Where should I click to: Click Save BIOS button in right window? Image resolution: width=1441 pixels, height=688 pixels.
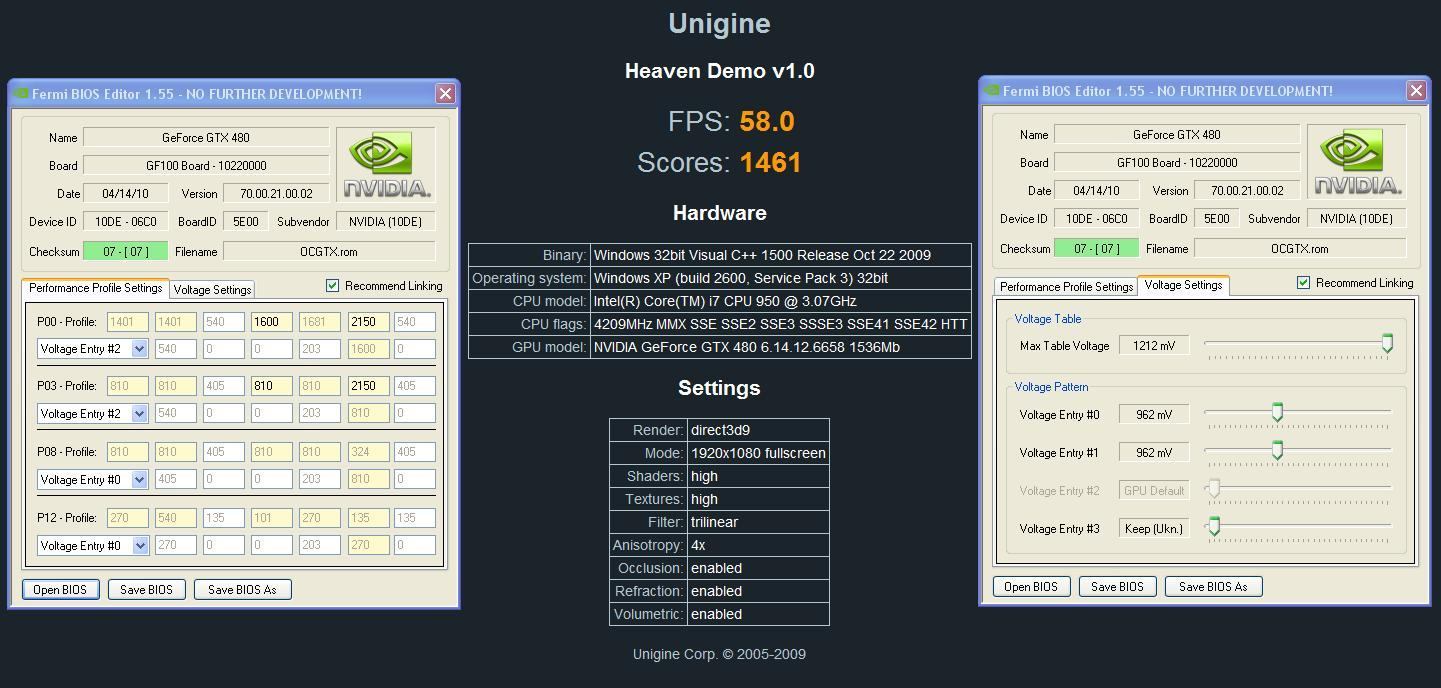tap(1117, 586)
